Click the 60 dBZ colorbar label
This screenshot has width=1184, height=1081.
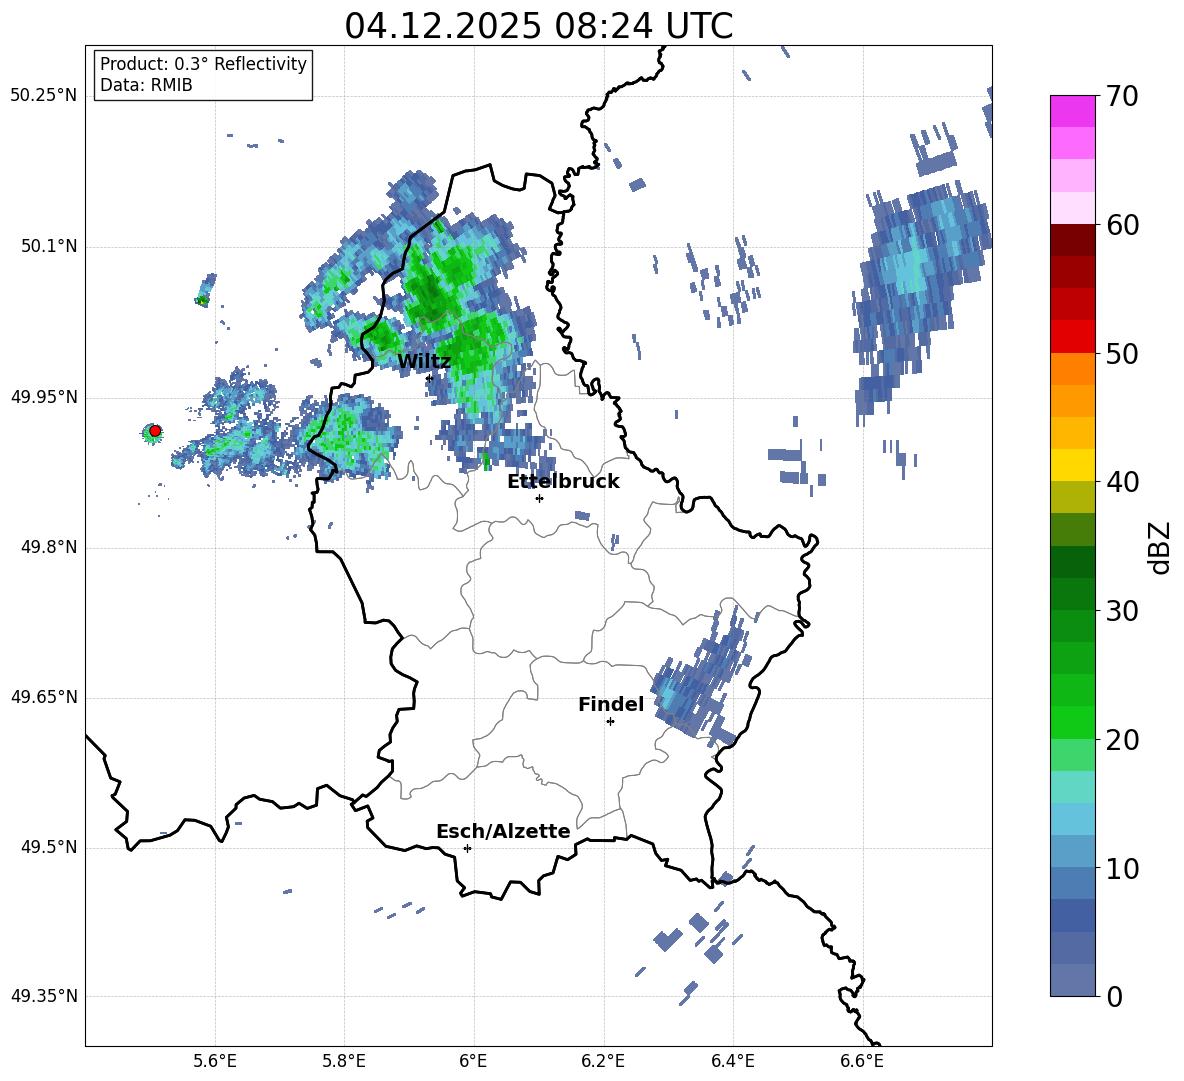pyautogui.click(x=1122, y=225)
